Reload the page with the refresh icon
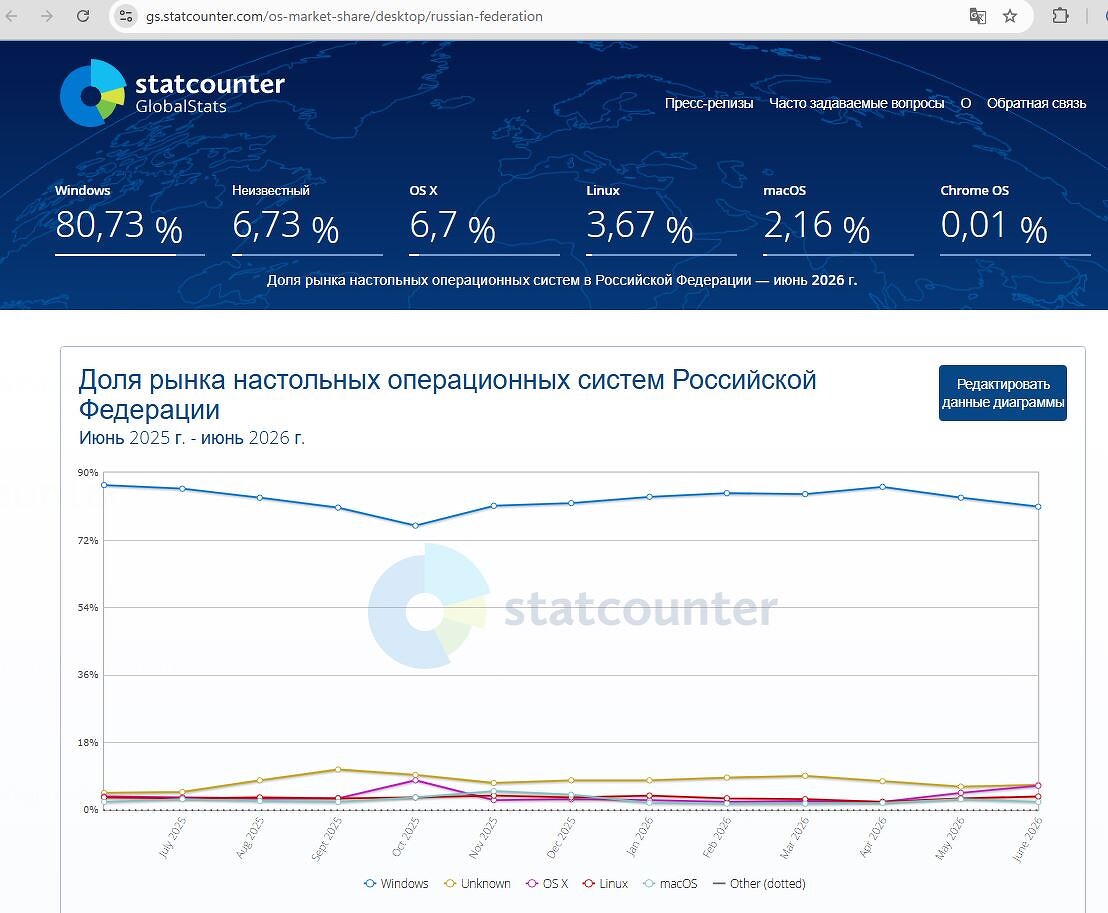Screen dimensions: 1108x913 click(83, 16)
